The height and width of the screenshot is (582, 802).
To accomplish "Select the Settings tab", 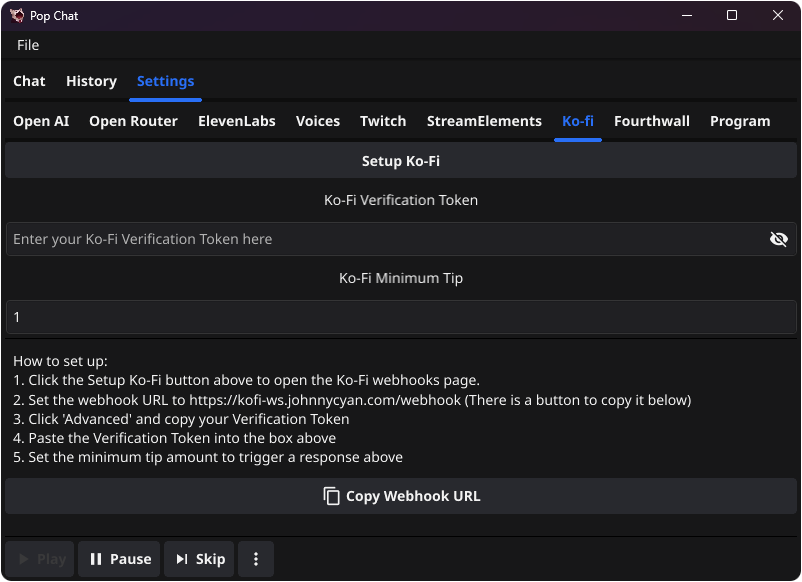I will pyautogui.click(x=165, y=81).
